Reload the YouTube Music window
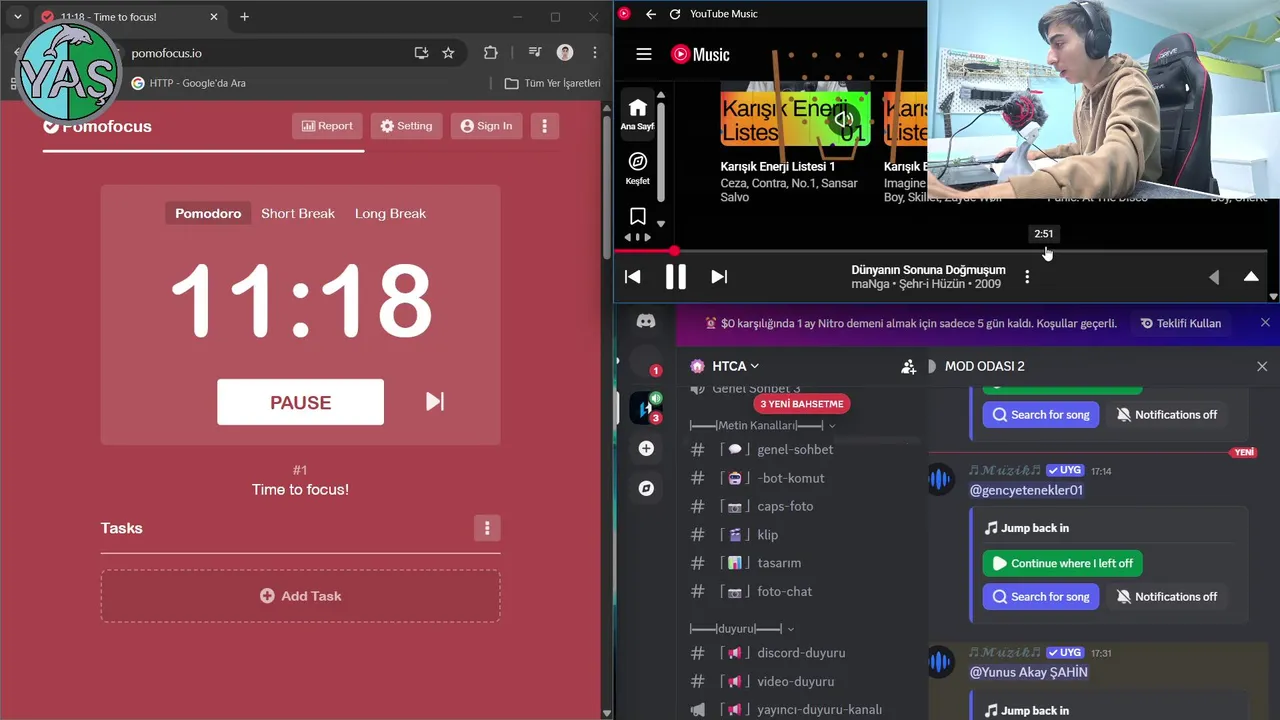1280x720 pixels. coord(675,14)
